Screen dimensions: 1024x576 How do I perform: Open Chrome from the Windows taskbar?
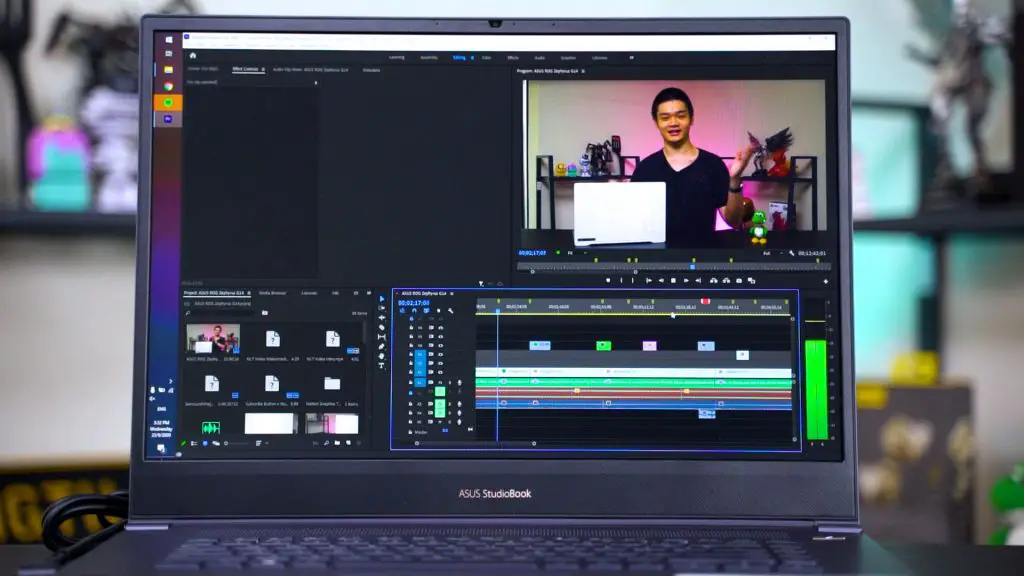[x=168, y=86]
